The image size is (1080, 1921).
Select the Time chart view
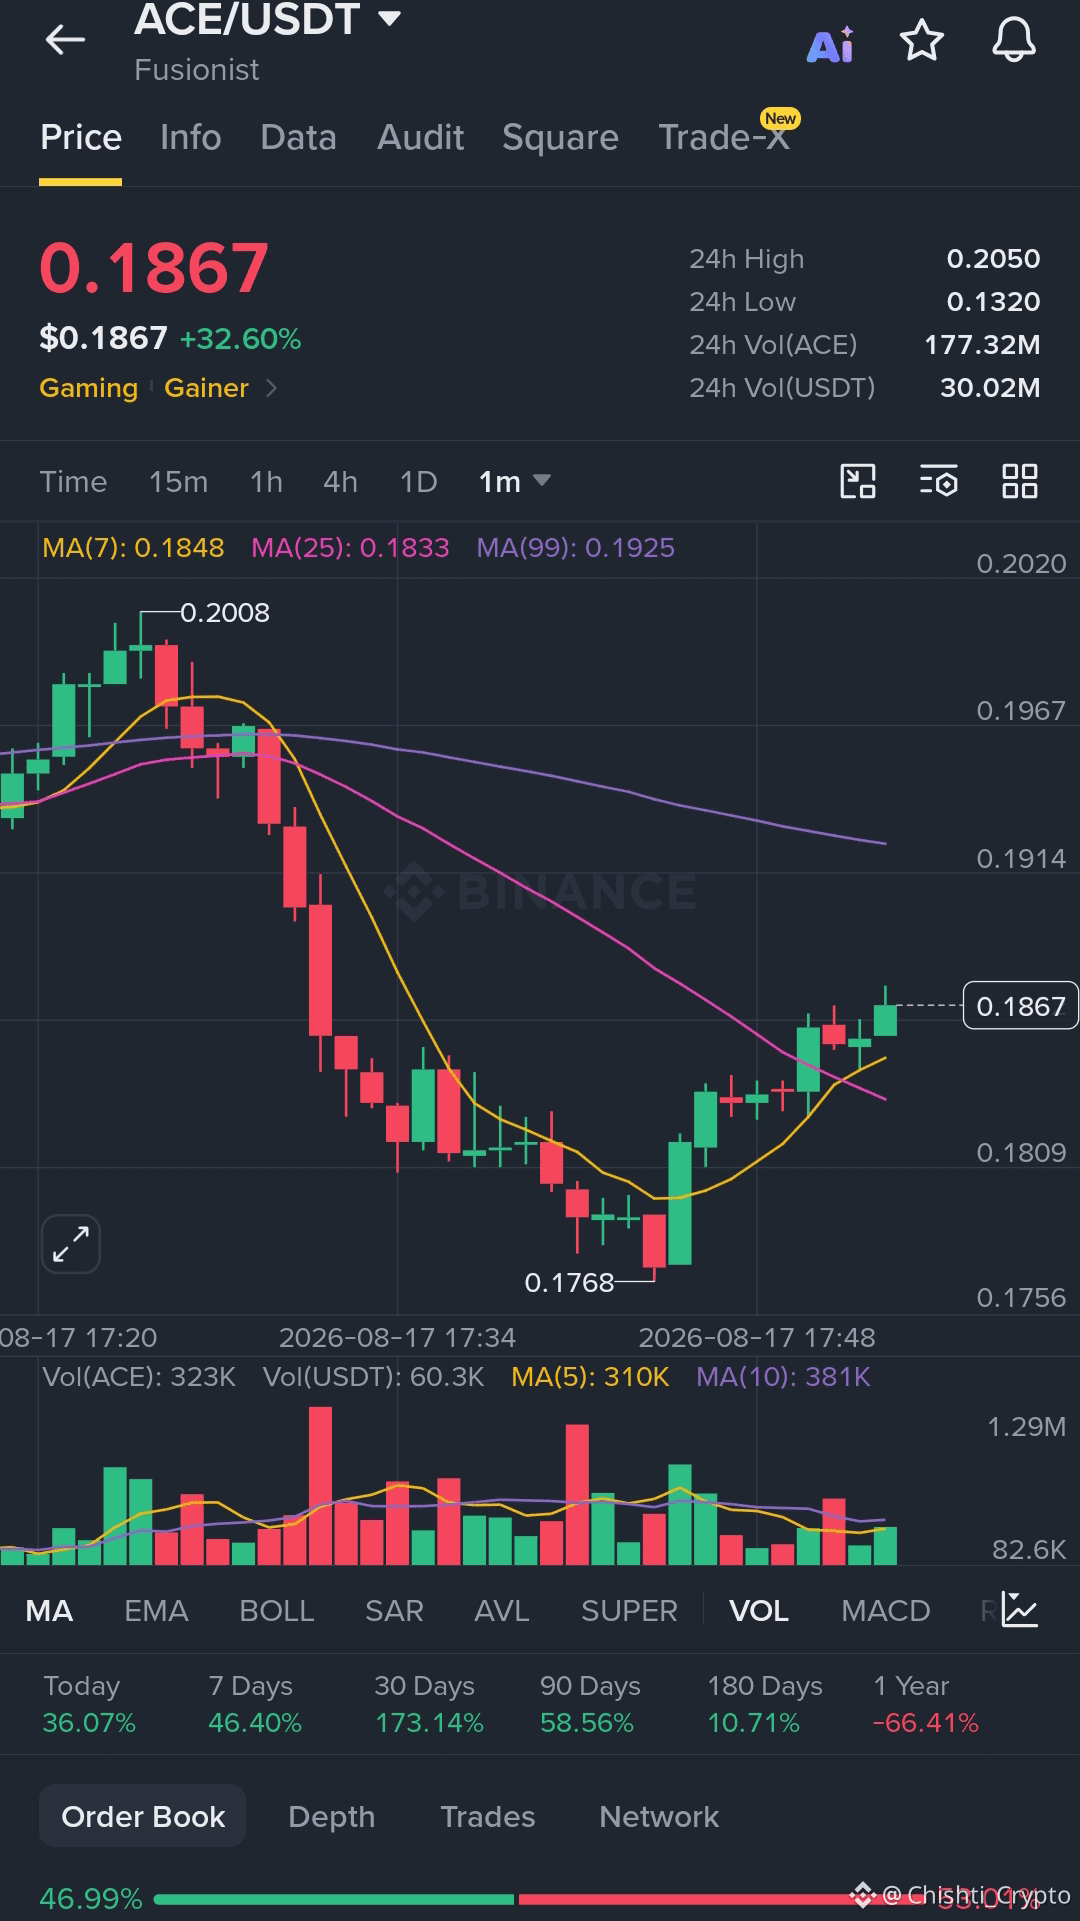click(x=73, y=482)
